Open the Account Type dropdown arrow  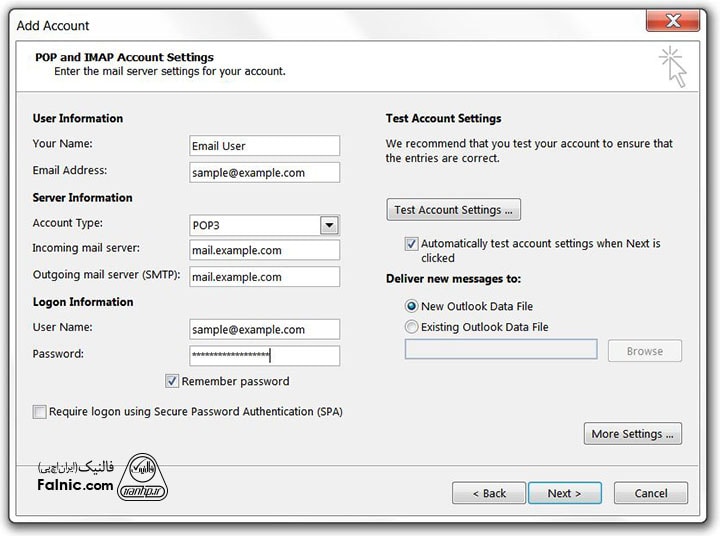click(x=329, y=225)
